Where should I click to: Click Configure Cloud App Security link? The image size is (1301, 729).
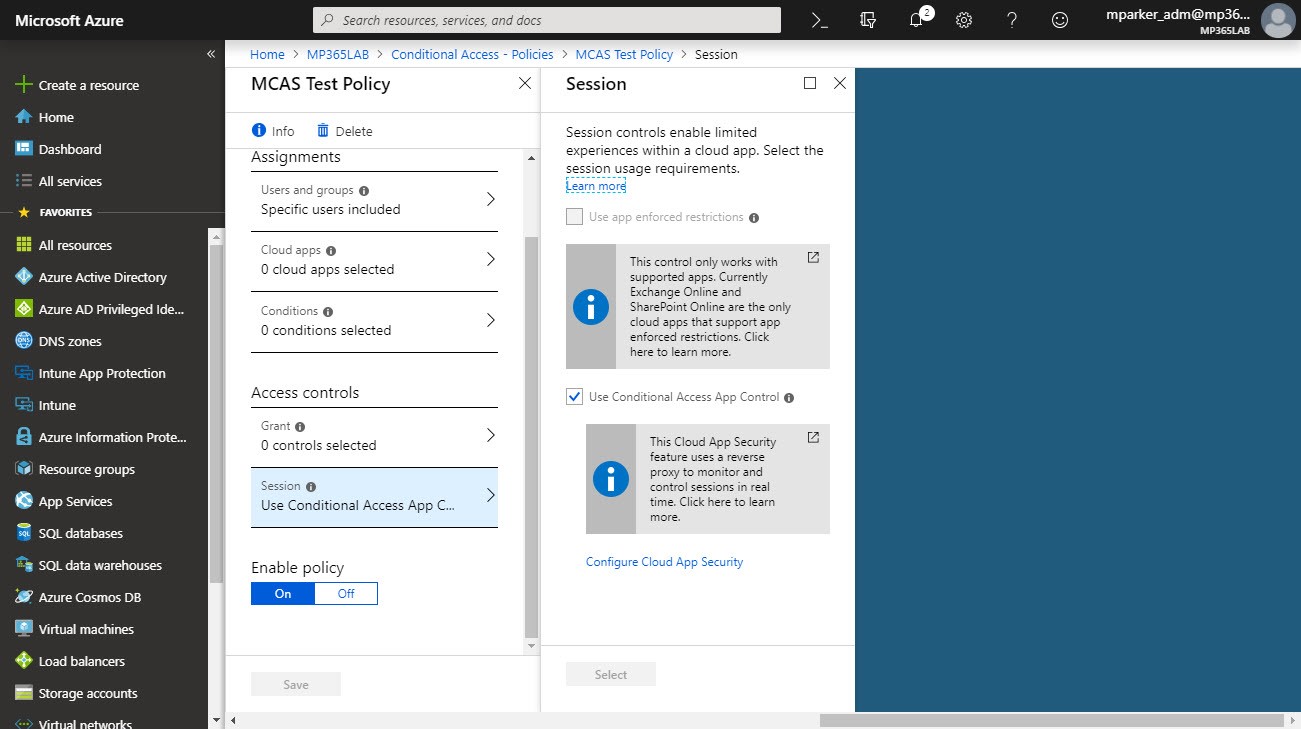(x=664, y=562)
